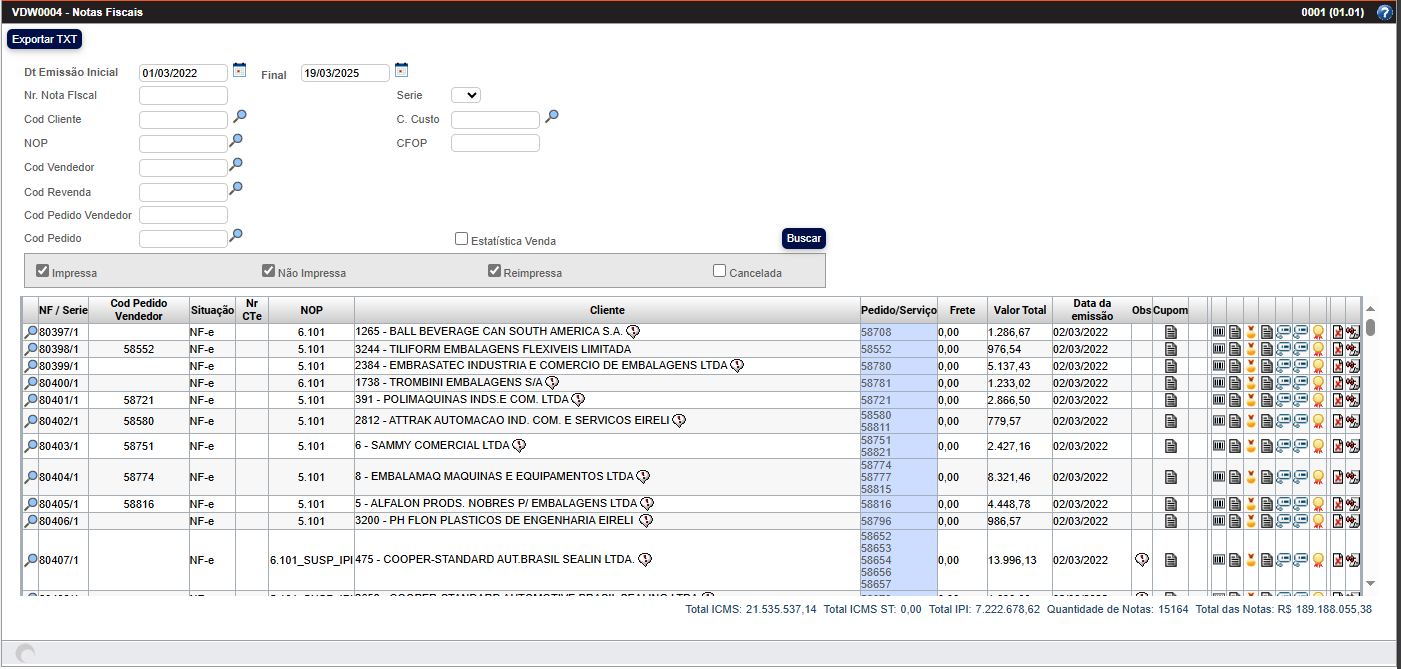Image resolution: width=1401 pixels, height=669 pixels.
Task: Open the Final date calendar picker
Action: click(x=401, y=70)
